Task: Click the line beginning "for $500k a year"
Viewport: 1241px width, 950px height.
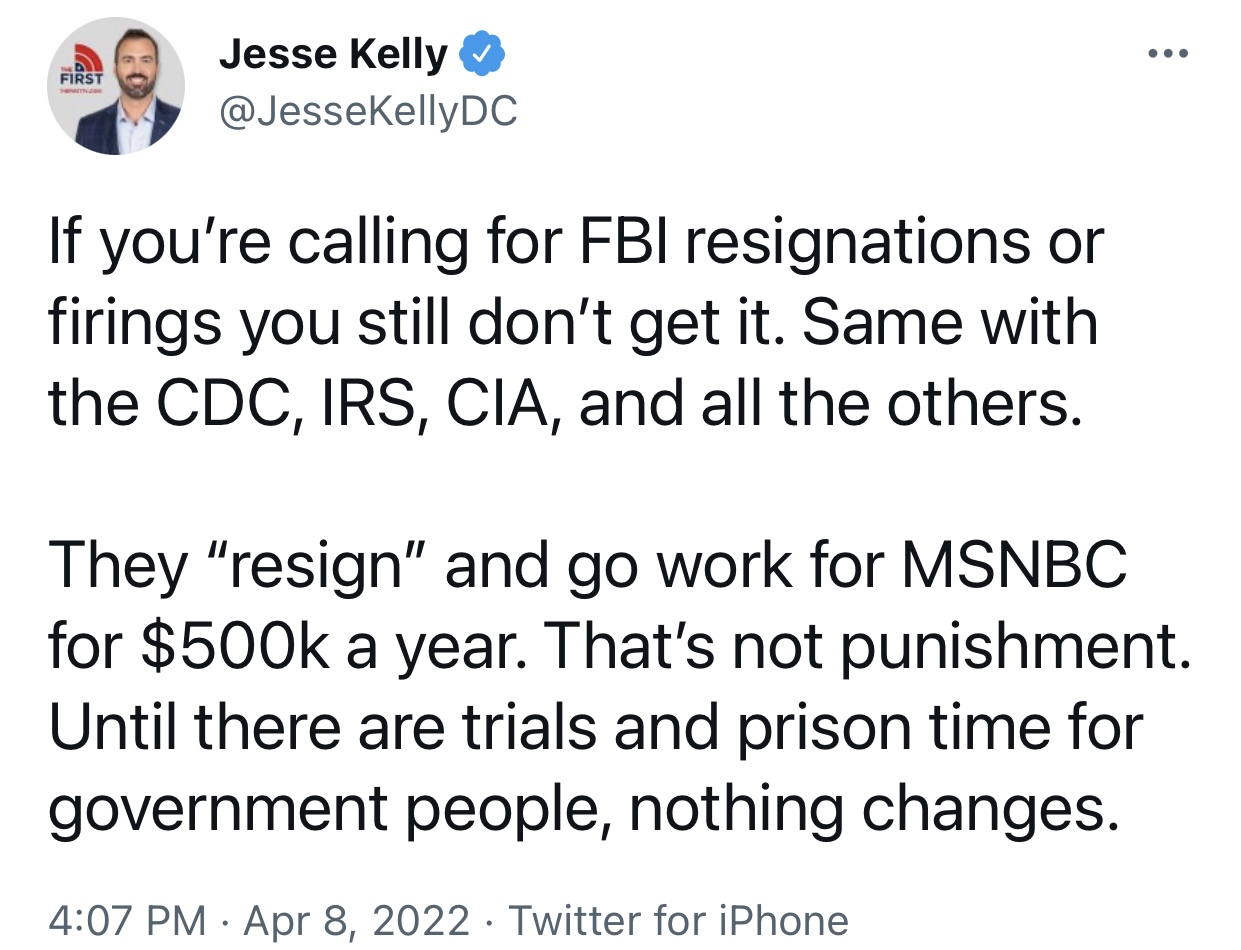Action: click(x=620, y=649)
